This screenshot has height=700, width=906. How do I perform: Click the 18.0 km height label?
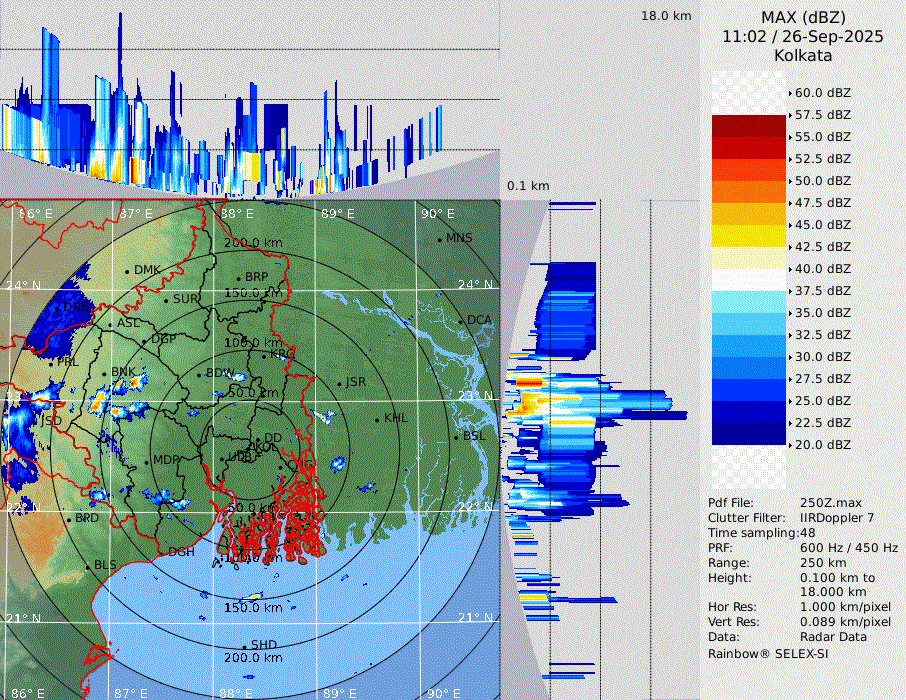coord(666,16)
